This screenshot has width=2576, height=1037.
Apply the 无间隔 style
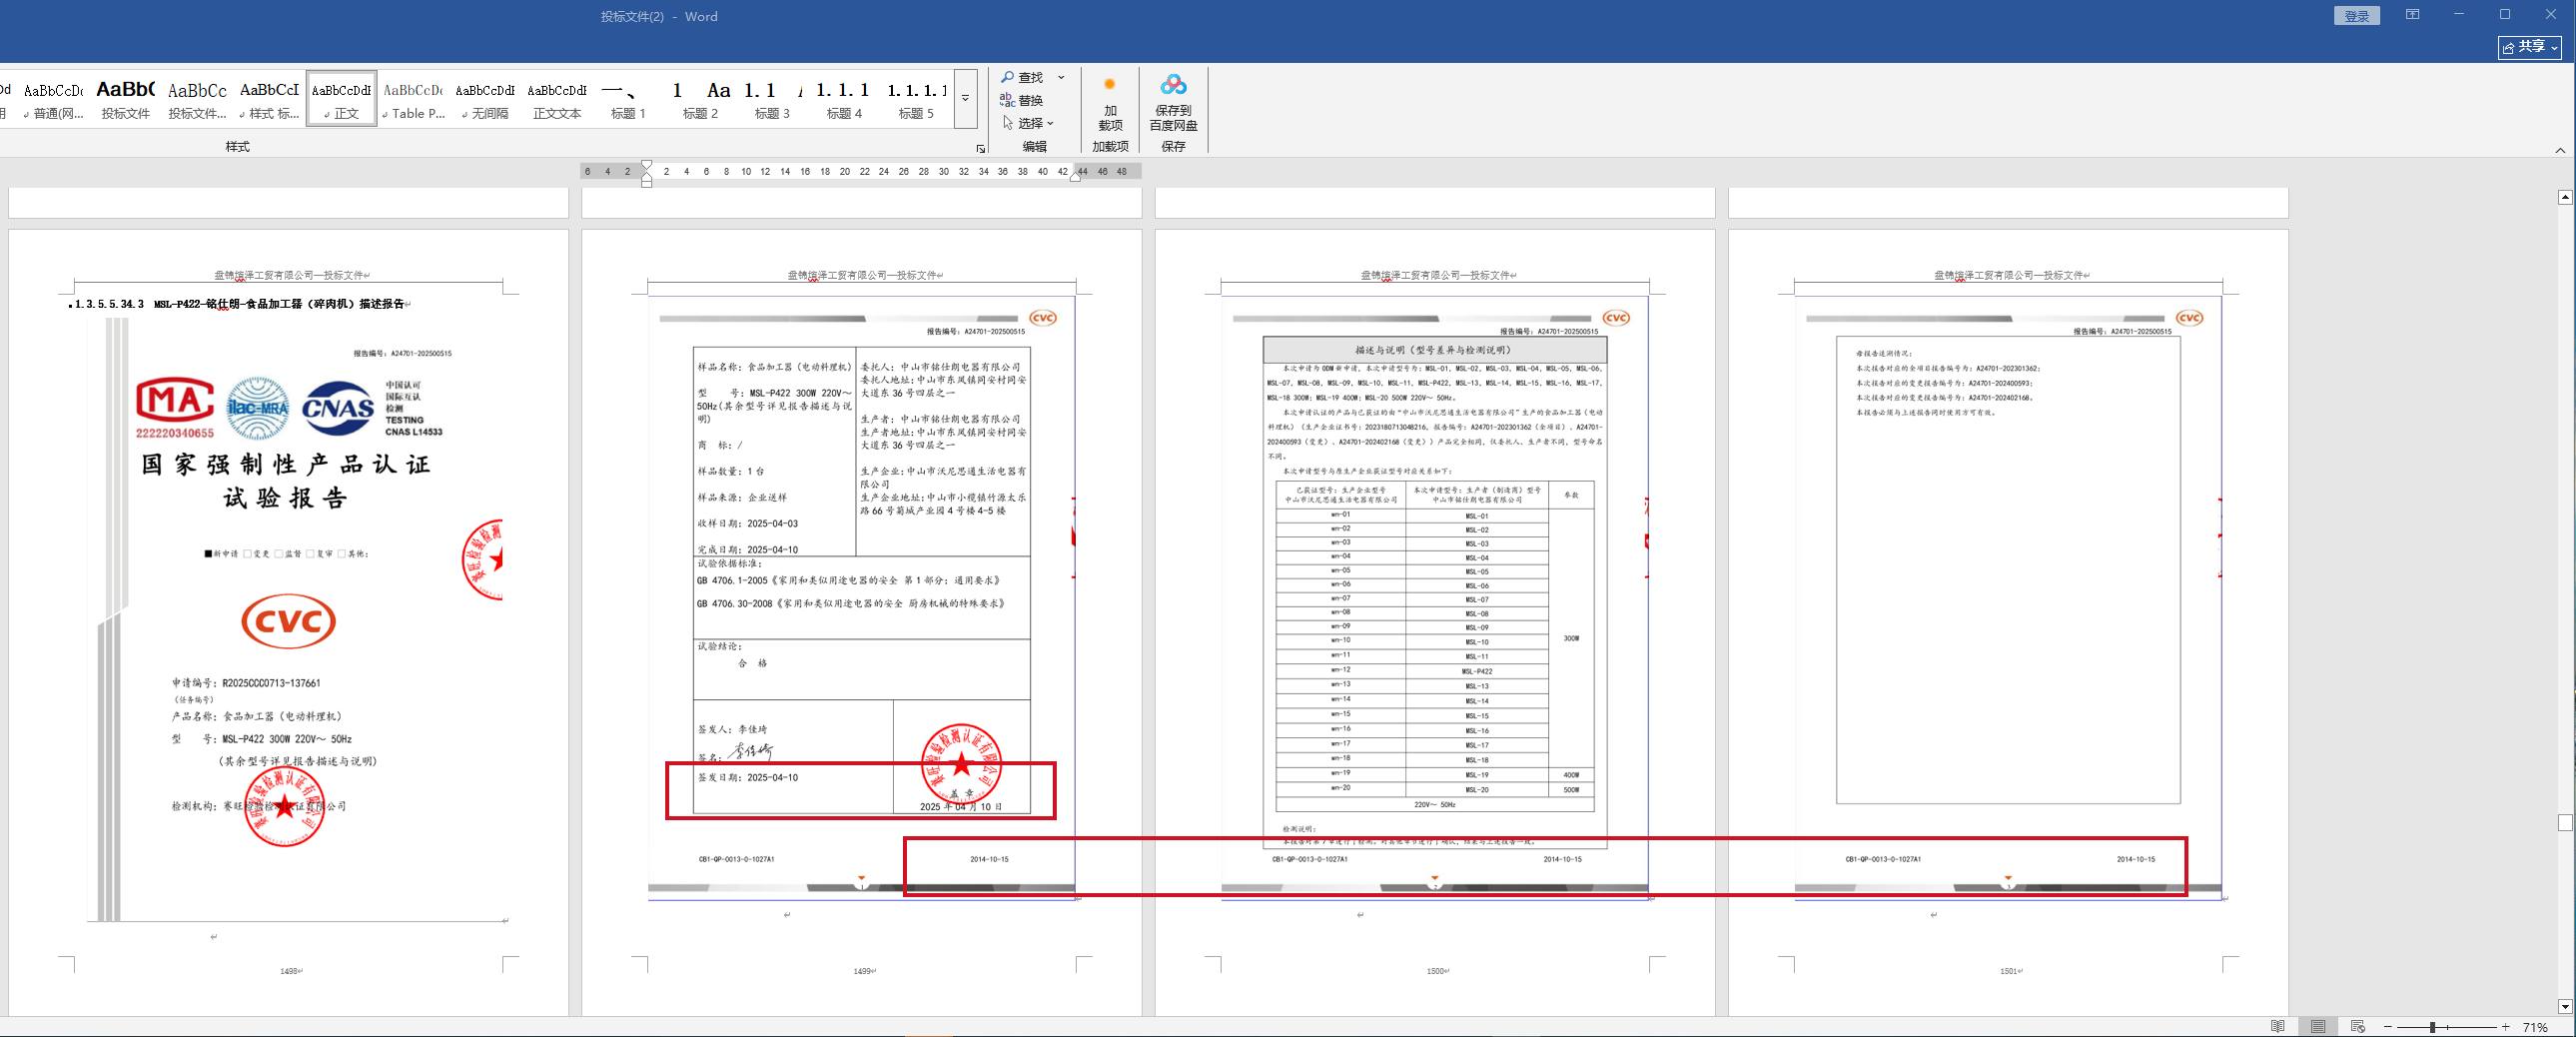pos(486,98)
